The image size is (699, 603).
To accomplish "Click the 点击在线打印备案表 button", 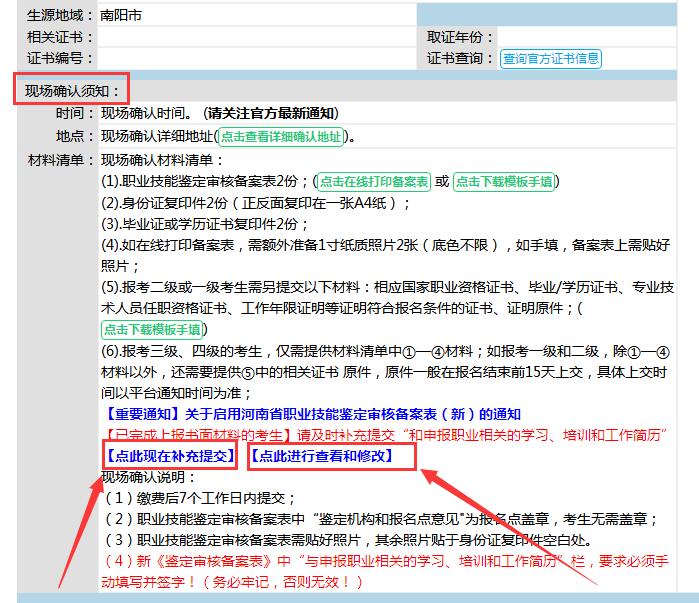I will pos(373,181).
